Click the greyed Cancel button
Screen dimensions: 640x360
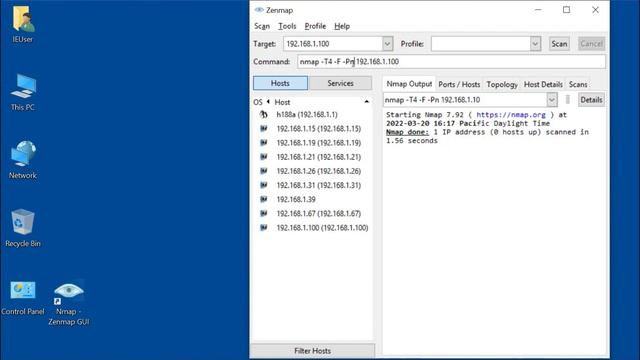tap(591, 44)
